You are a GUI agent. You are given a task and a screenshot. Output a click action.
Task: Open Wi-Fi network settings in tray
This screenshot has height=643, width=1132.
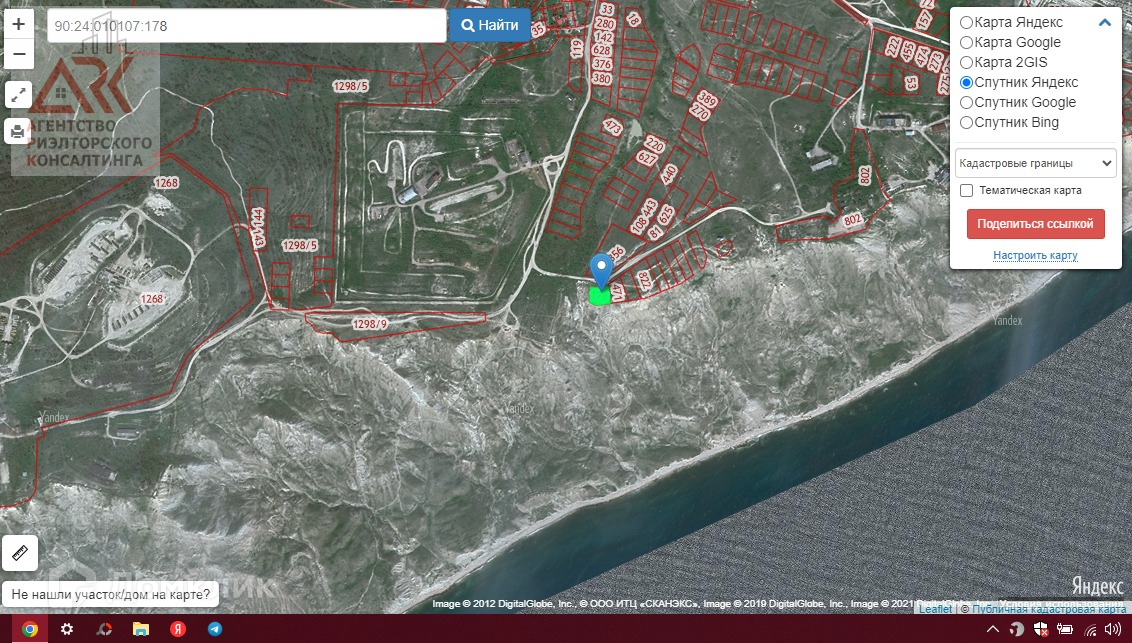click(x=1089, y=630)
